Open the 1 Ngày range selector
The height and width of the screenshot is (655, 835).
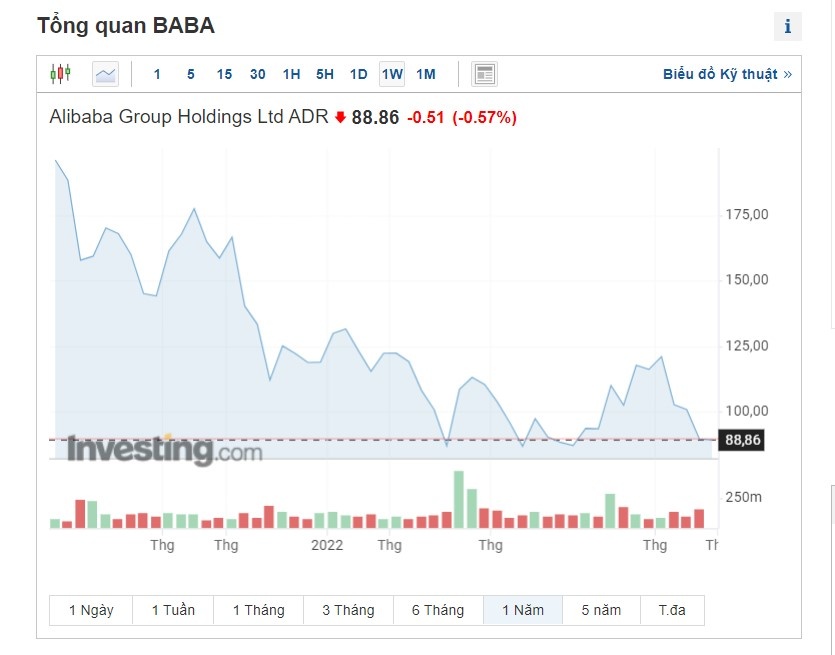tap(90, 610)
